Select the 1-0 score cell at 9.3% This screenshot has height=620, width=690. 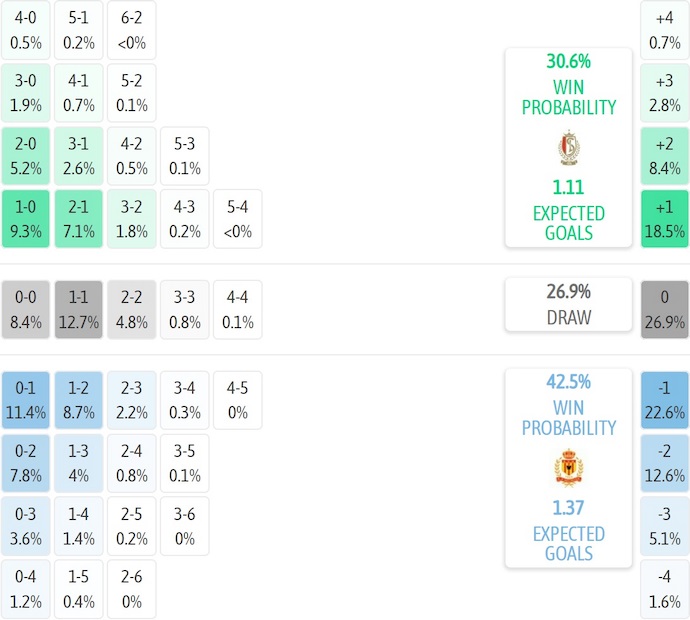tap(26, 219)
